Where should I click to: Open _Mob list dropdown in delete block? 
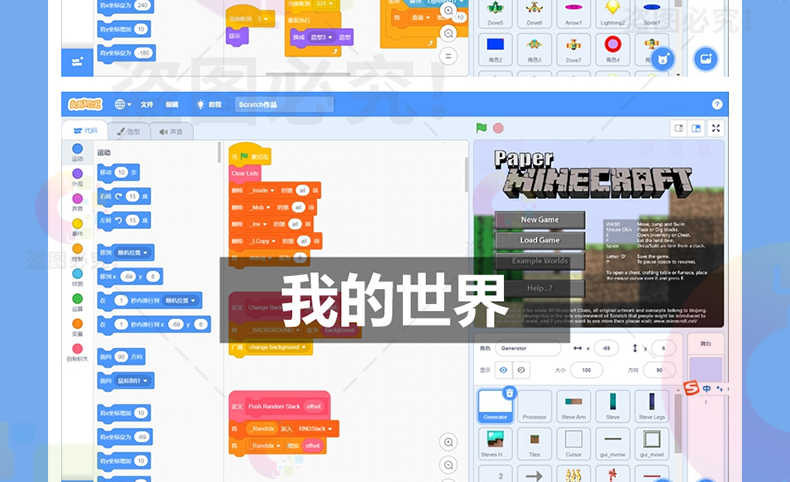point(260,208)
